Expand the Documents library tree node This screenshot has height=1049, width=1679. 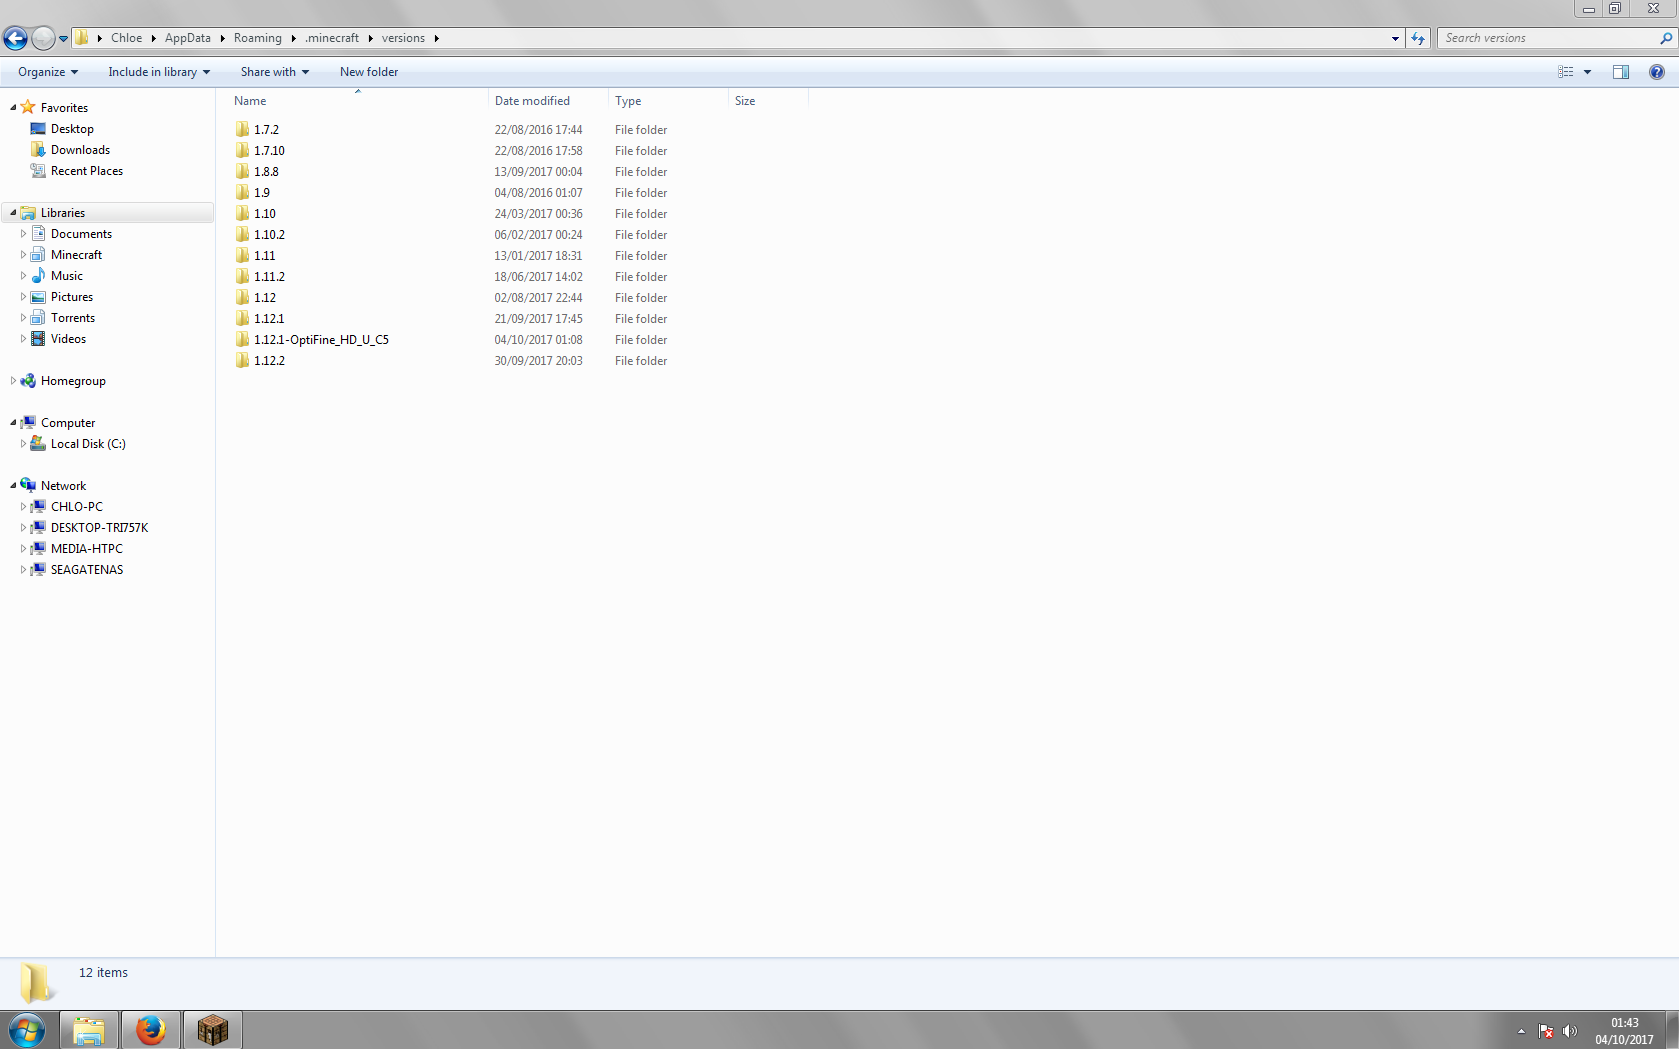tap(23, 234)
